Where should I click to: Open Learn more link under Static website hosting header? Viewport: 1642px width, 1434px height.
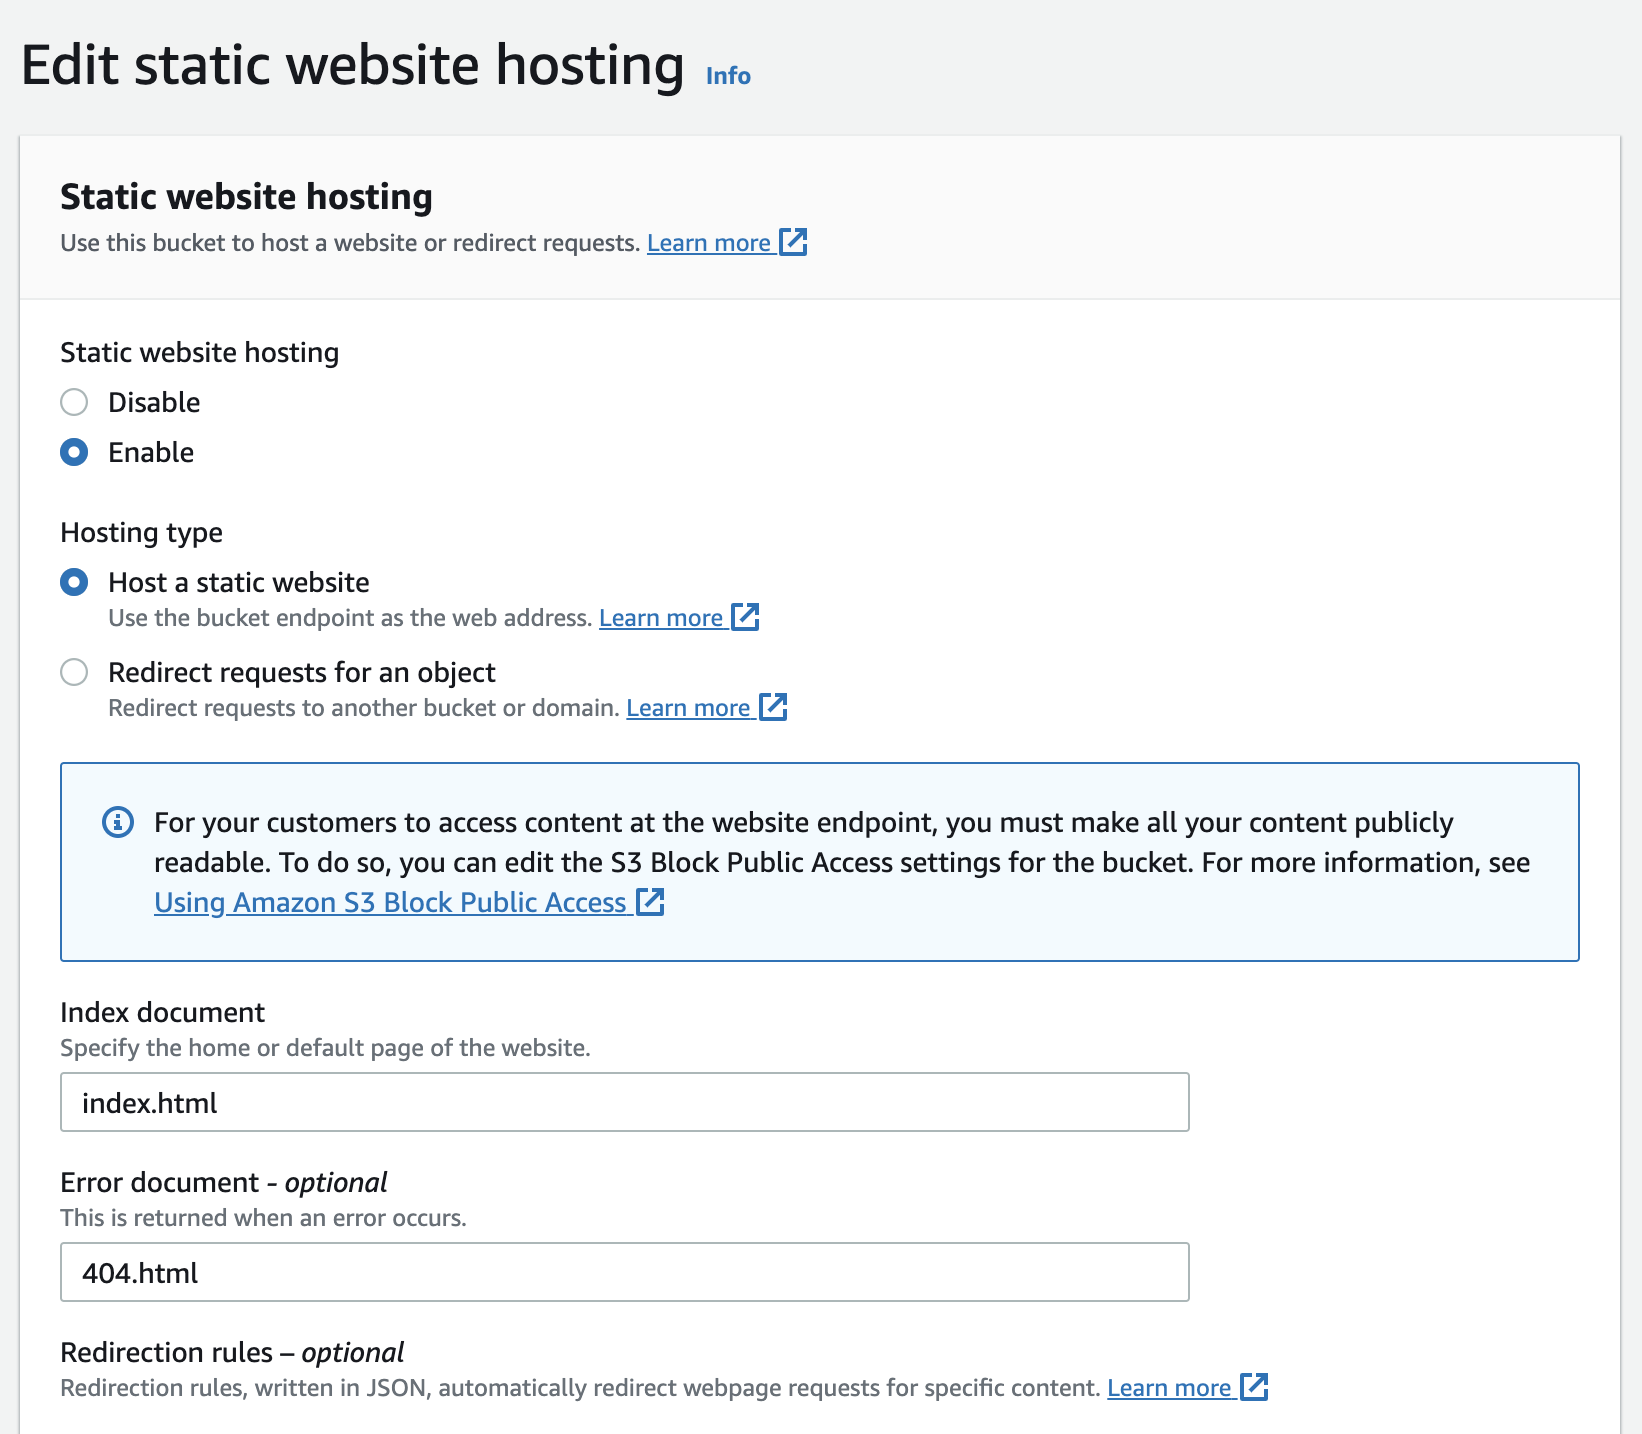[708, 243]
